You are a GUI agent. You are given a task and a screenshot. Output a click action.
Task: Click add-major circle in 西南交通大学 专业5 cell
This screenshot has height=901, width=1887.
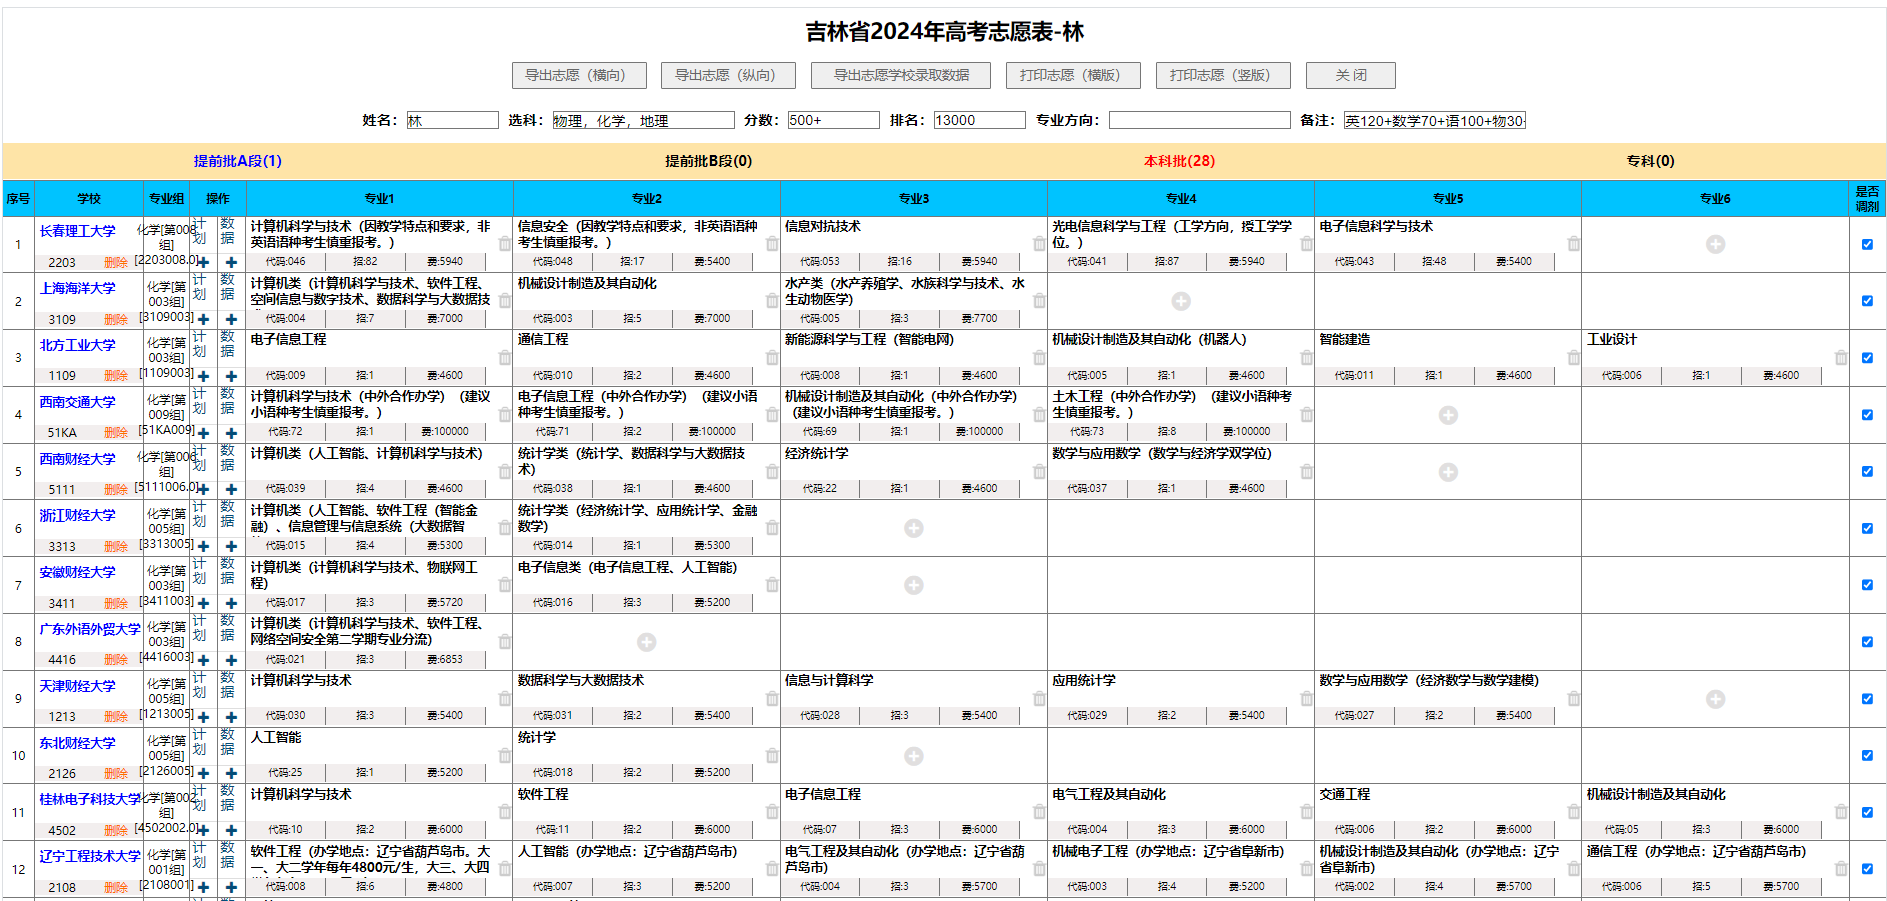pyautogui.click(x=1448, y=415)
